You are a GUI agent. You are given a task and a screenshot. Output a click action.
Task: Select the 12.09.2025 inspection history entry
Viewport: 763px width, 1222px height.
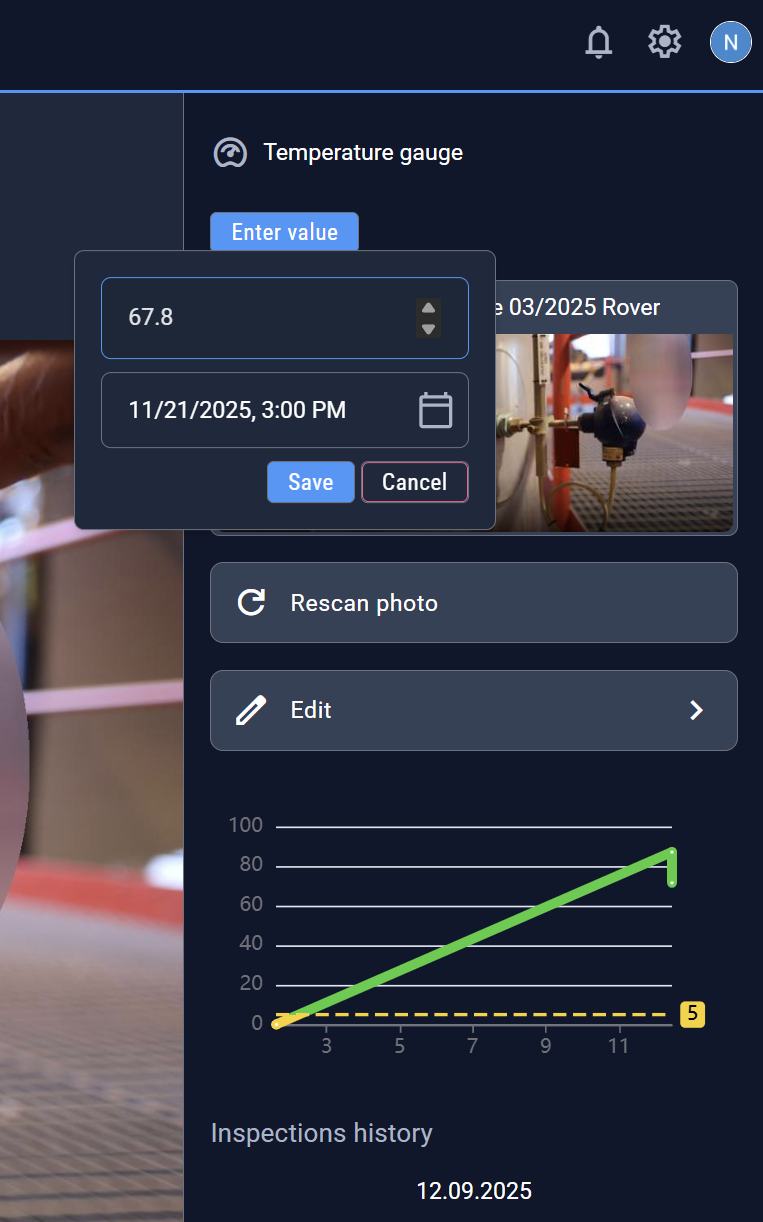coord(474,1191)
